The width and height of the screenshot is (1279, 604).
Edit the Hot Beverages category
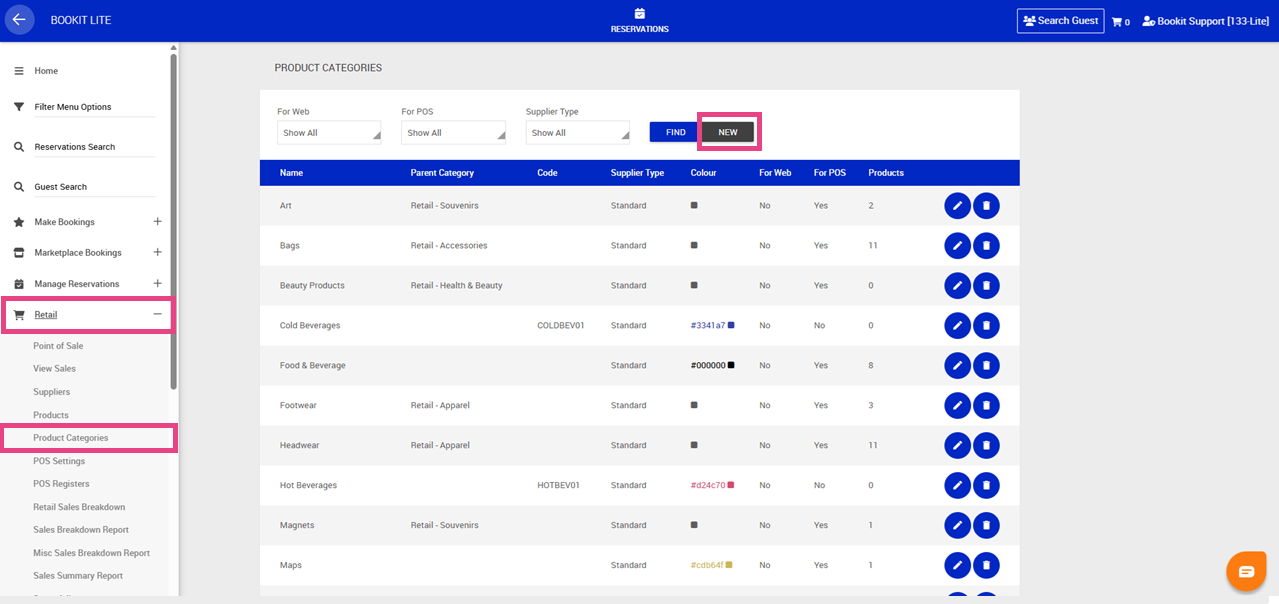957,486
